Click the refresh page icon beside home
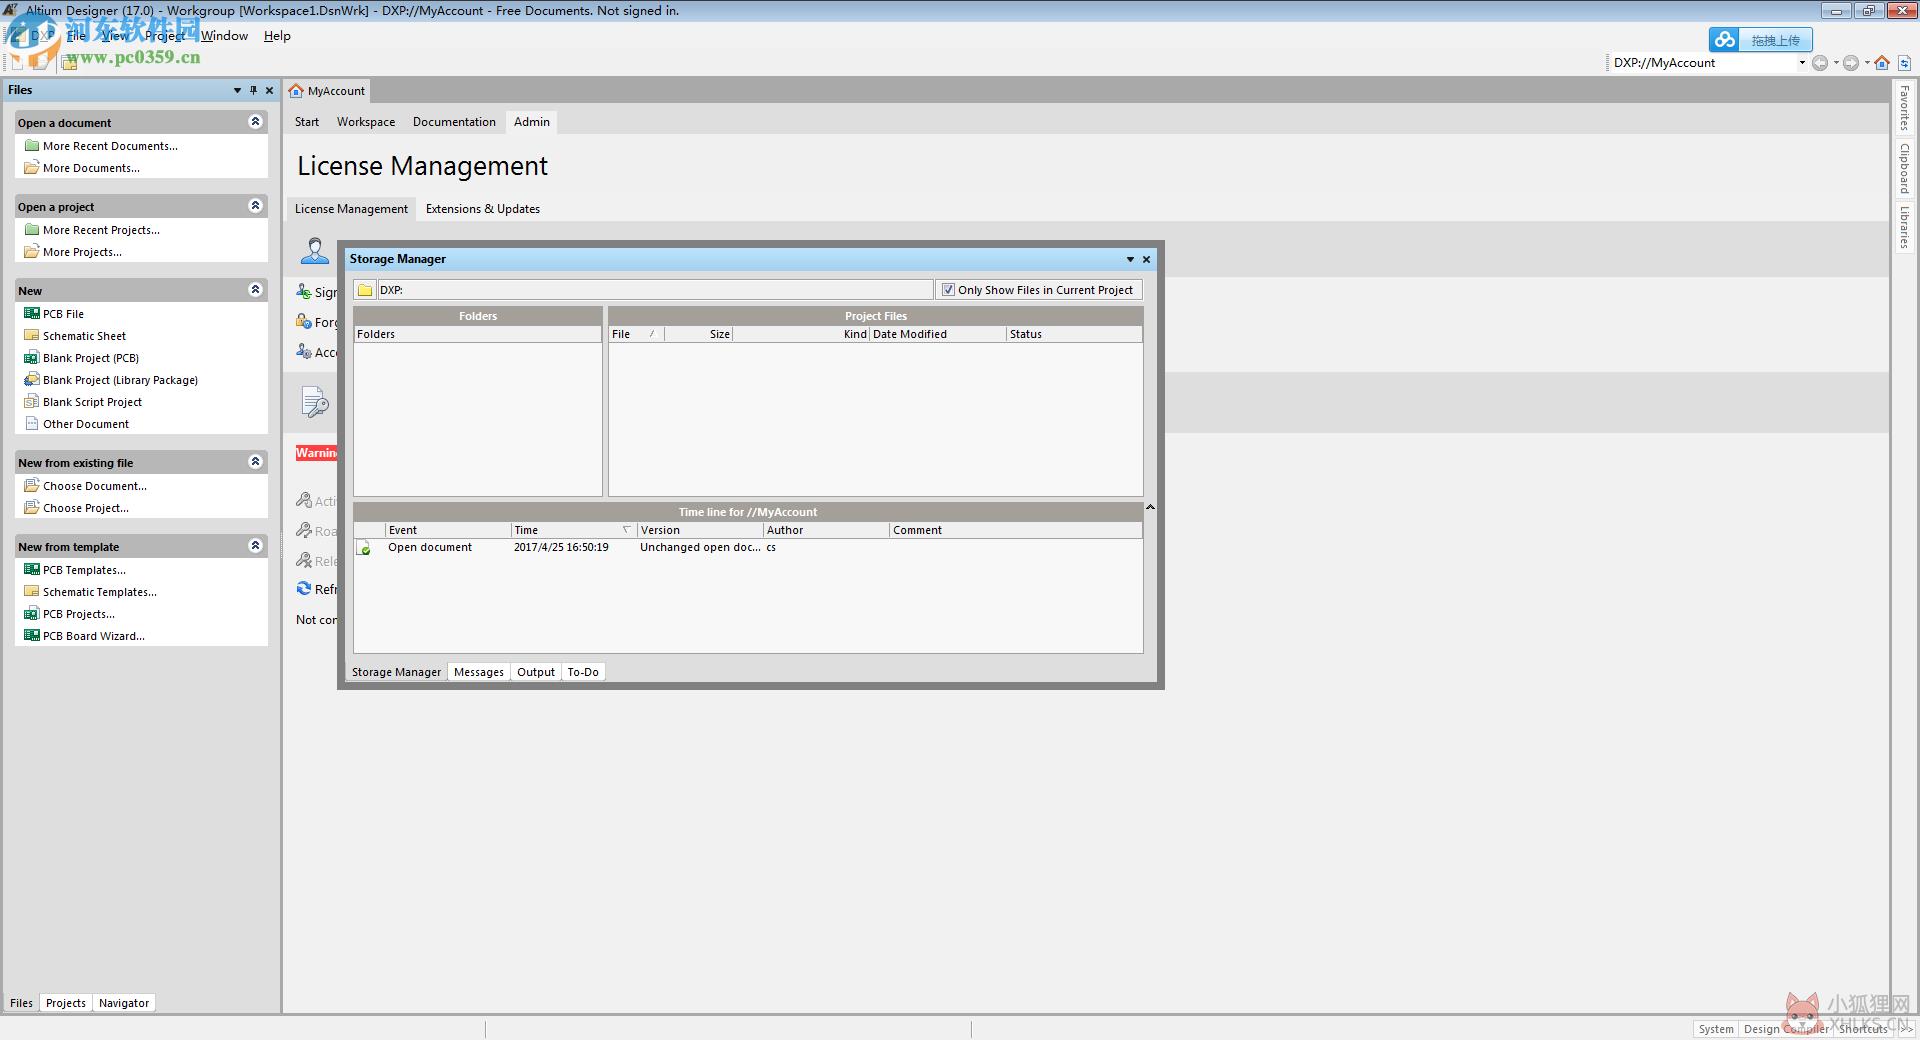The width and height of the screenshot is (1920, 1040). (x=1905, y=63)
